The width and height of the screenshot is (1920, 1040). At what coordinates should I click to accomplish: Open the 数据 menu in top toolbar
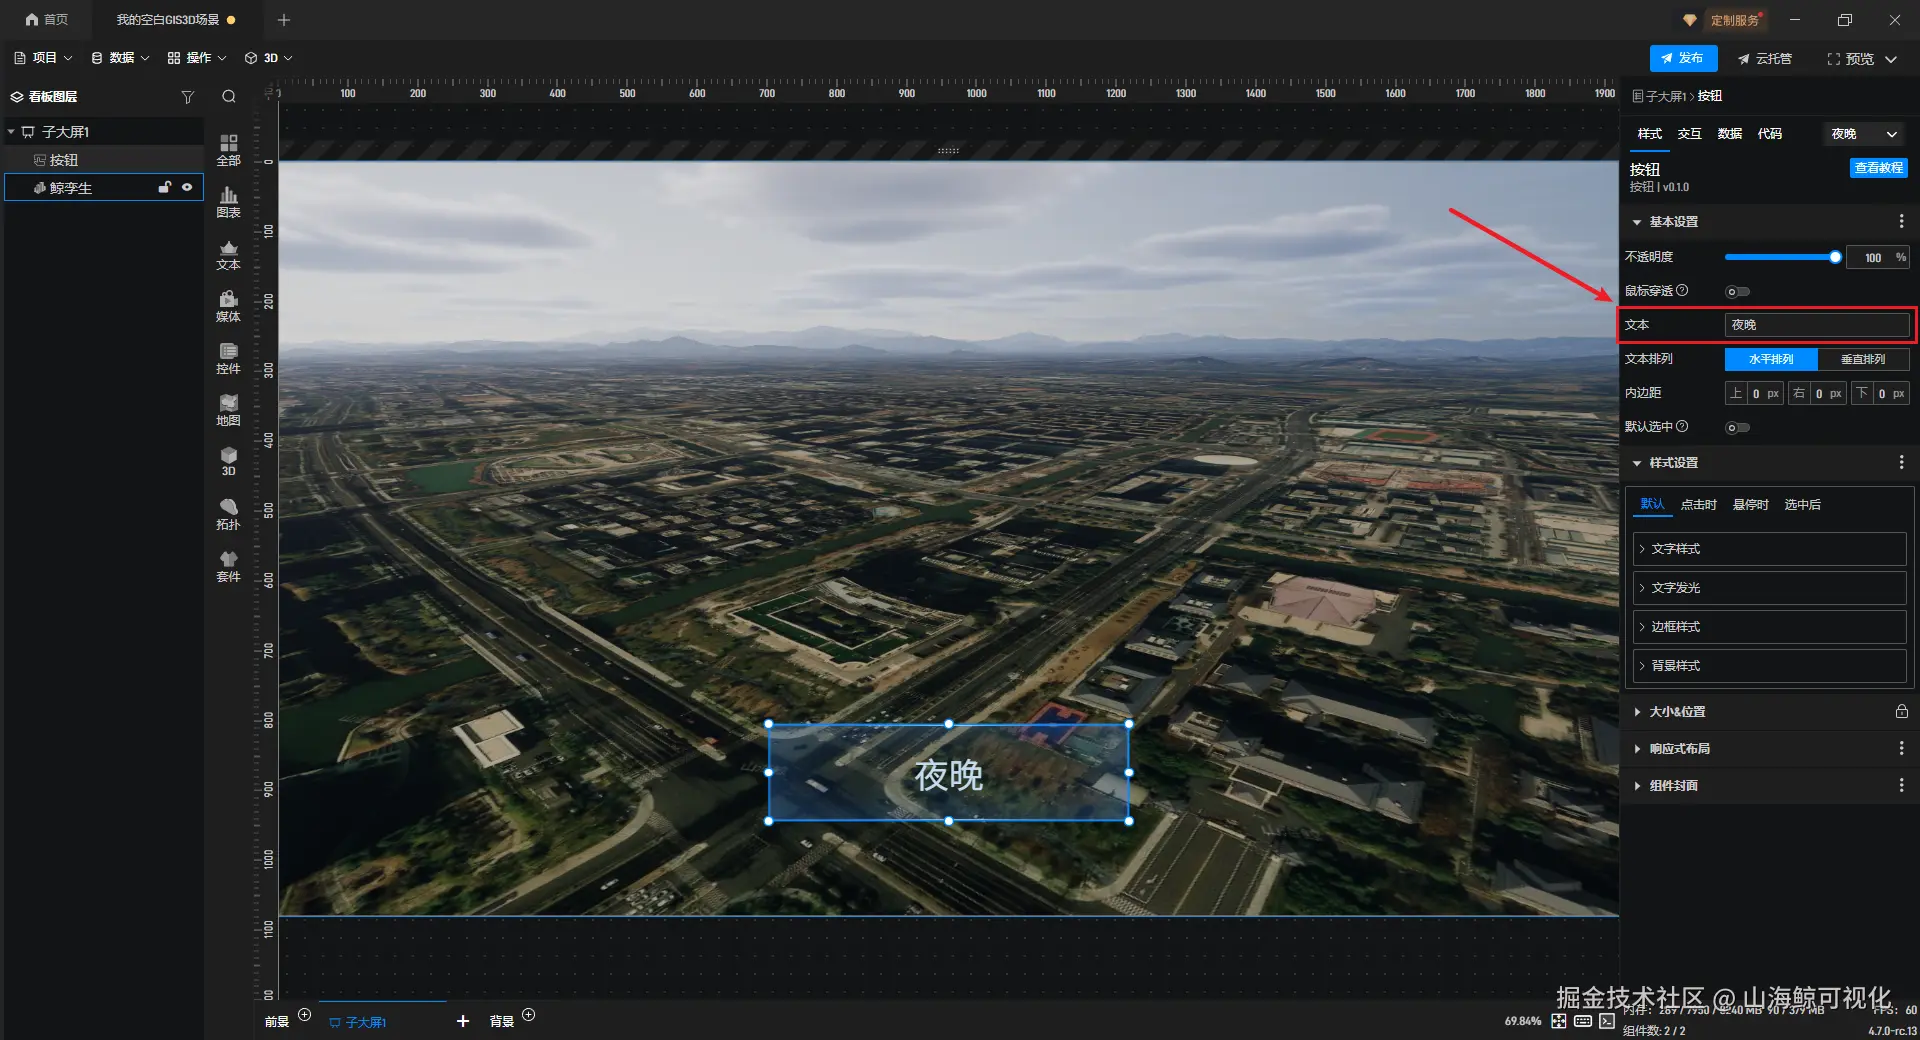[120, 58]
